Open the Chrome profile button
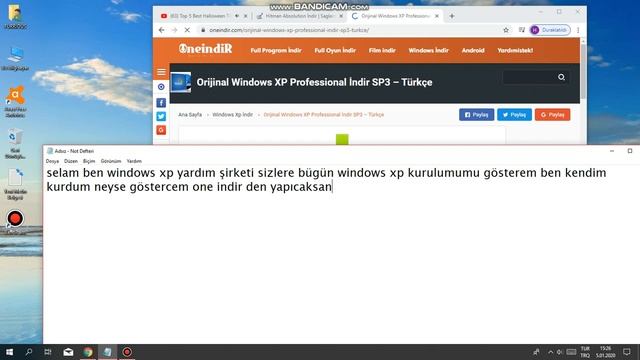 coord(549,30)
